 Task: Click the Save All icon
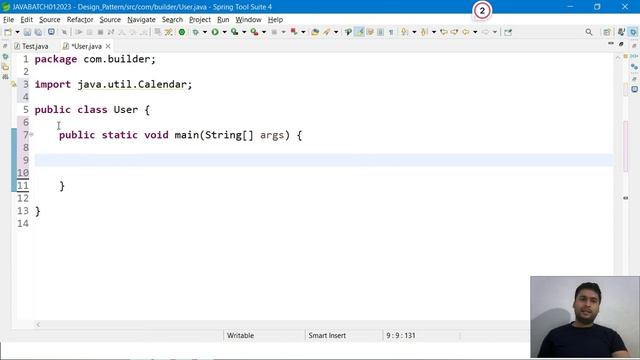[38, 32]
